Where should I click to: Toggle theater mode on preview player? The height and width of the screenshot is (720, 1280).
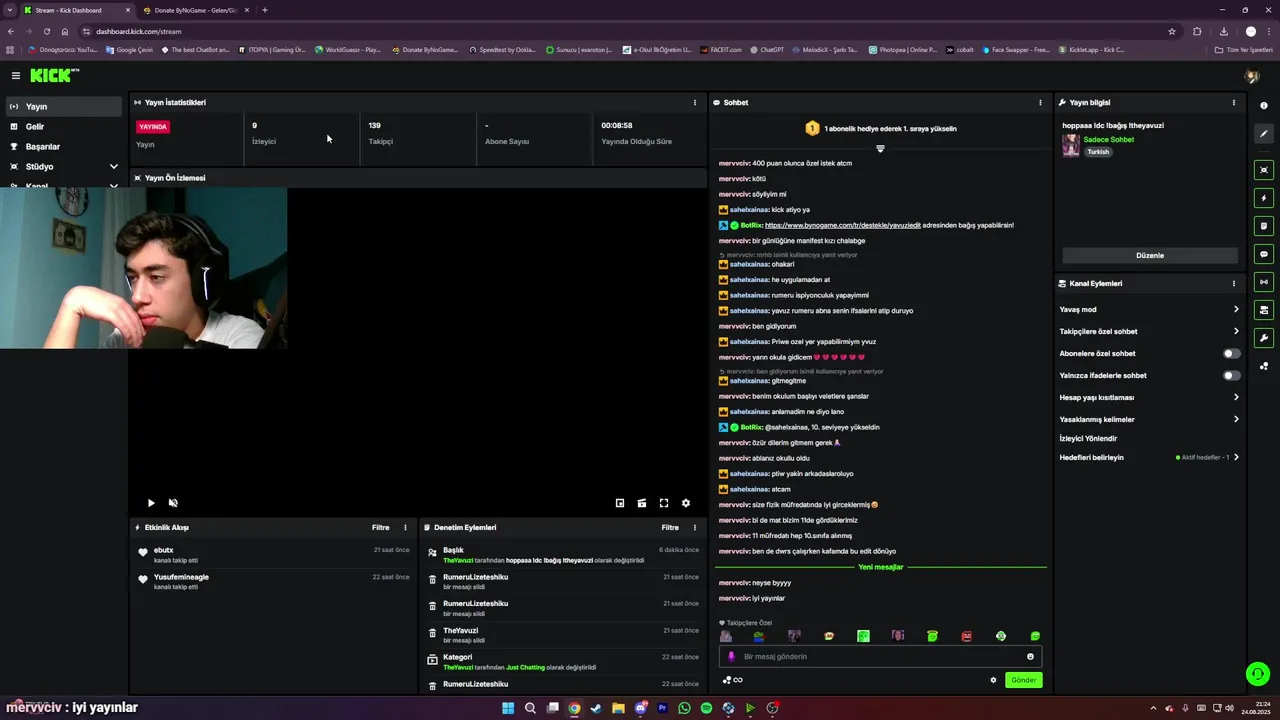[x=642, y=503]
